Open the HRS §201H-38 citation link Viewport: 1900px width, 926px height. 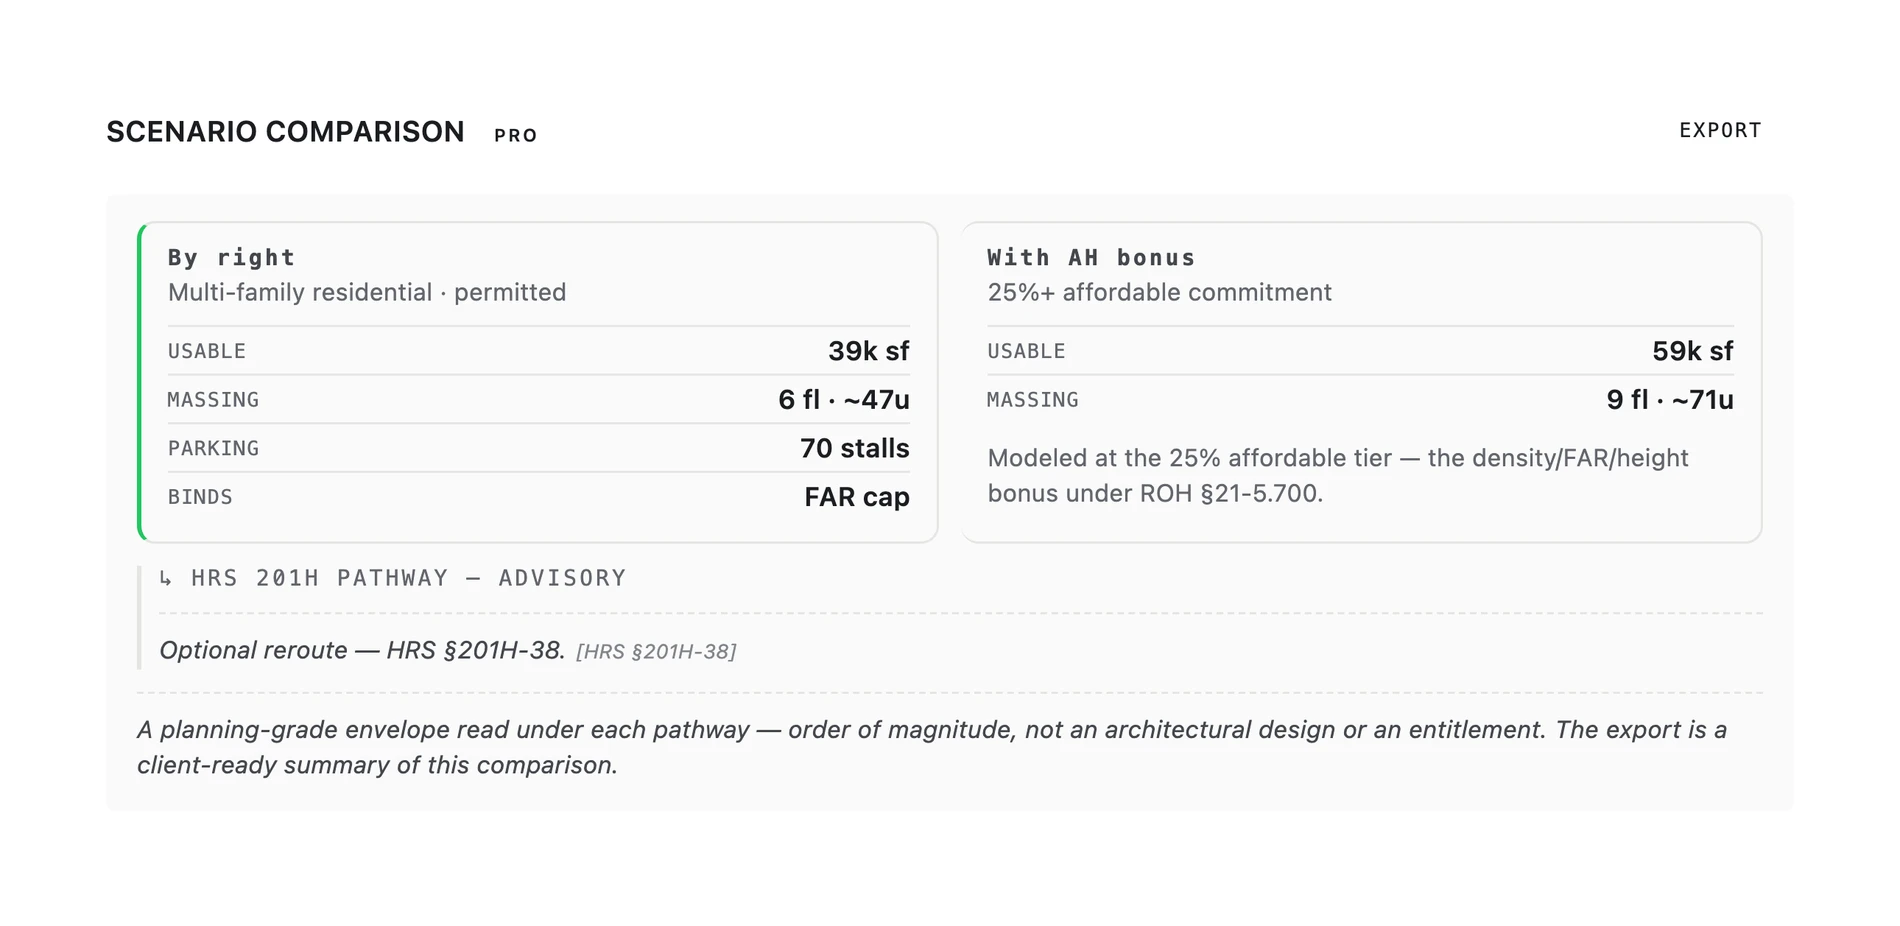[x=656, y=652]
